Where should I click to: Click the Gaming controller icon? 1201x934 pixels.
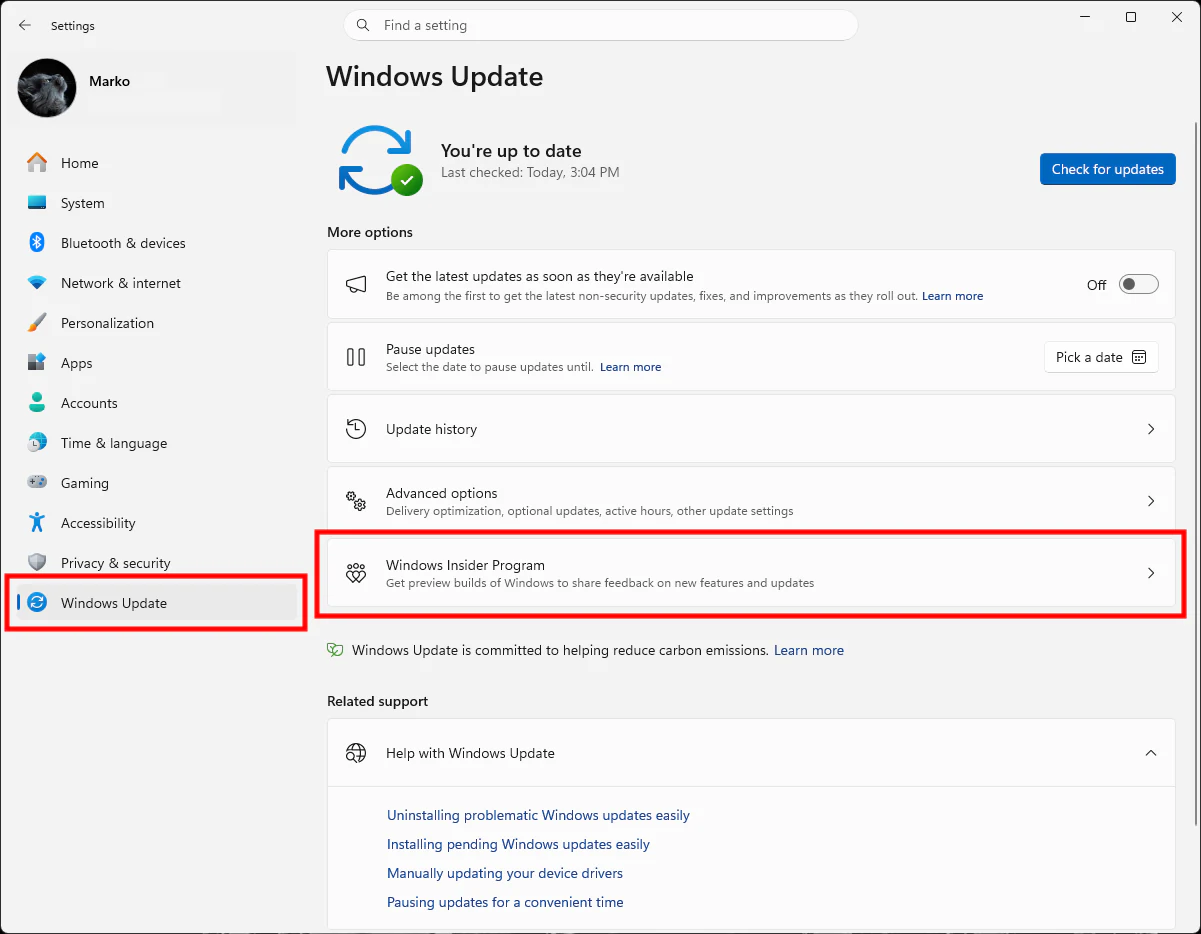(x=37, y=483)
